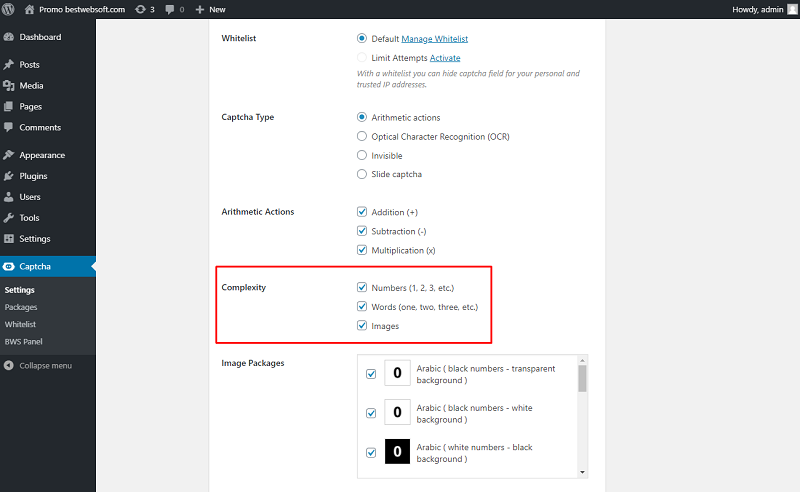Disable the Multiplication (x) checkbox

point(362,250)
